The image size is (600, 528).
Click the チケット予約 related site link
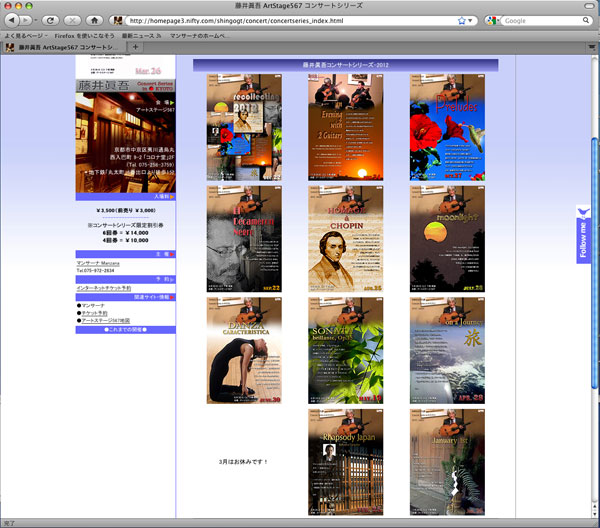pos(94,313)
